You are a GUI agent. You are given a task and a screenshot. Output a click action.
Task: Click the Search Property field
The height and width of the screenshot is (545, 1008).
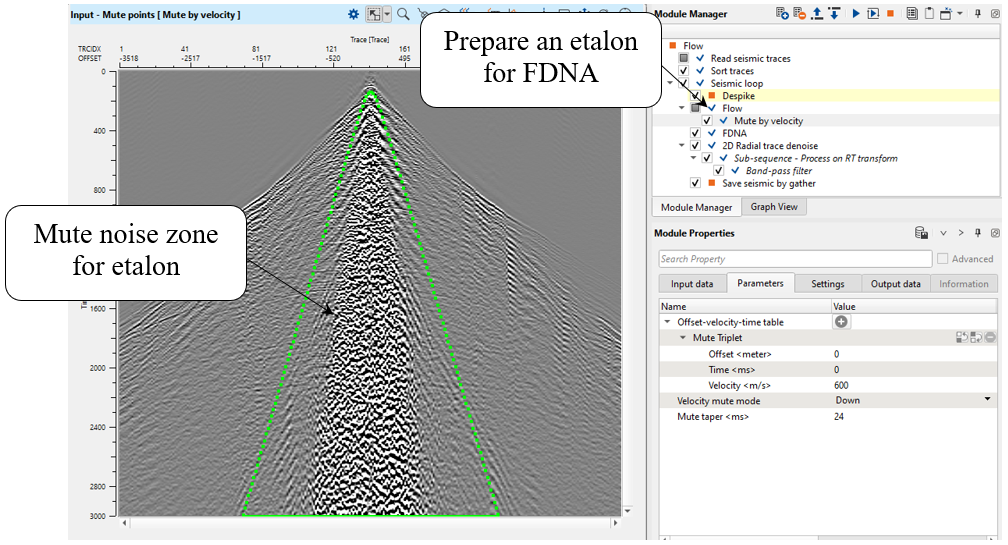793,259
